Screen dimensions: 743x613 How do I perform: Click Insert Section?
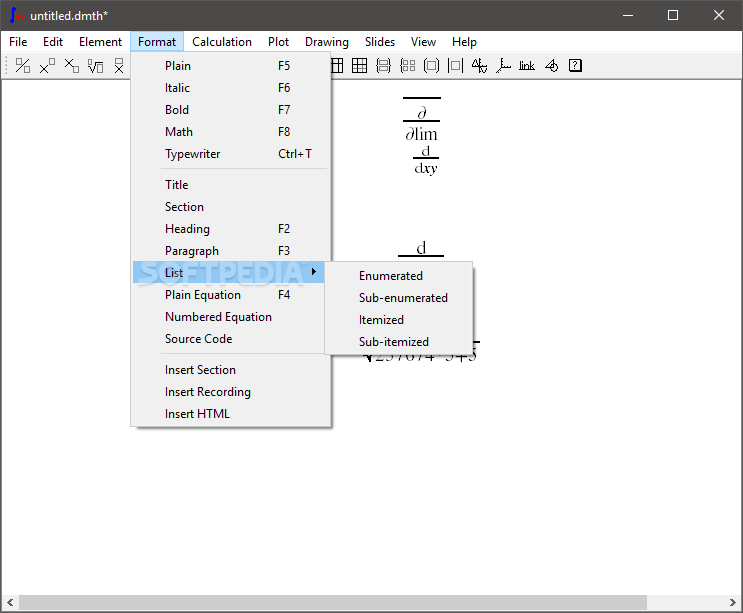coord(231,370)
